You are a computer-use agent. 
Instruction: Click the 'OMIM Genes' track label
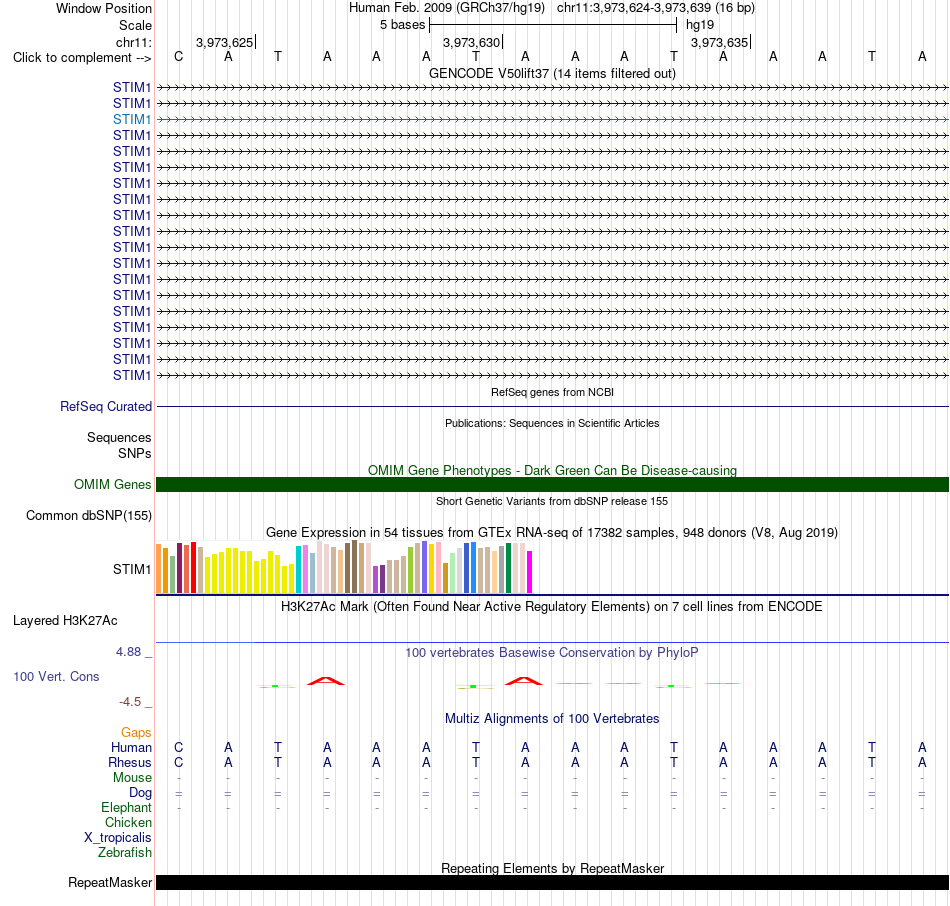pyautogui.click(x=112, y=484)
